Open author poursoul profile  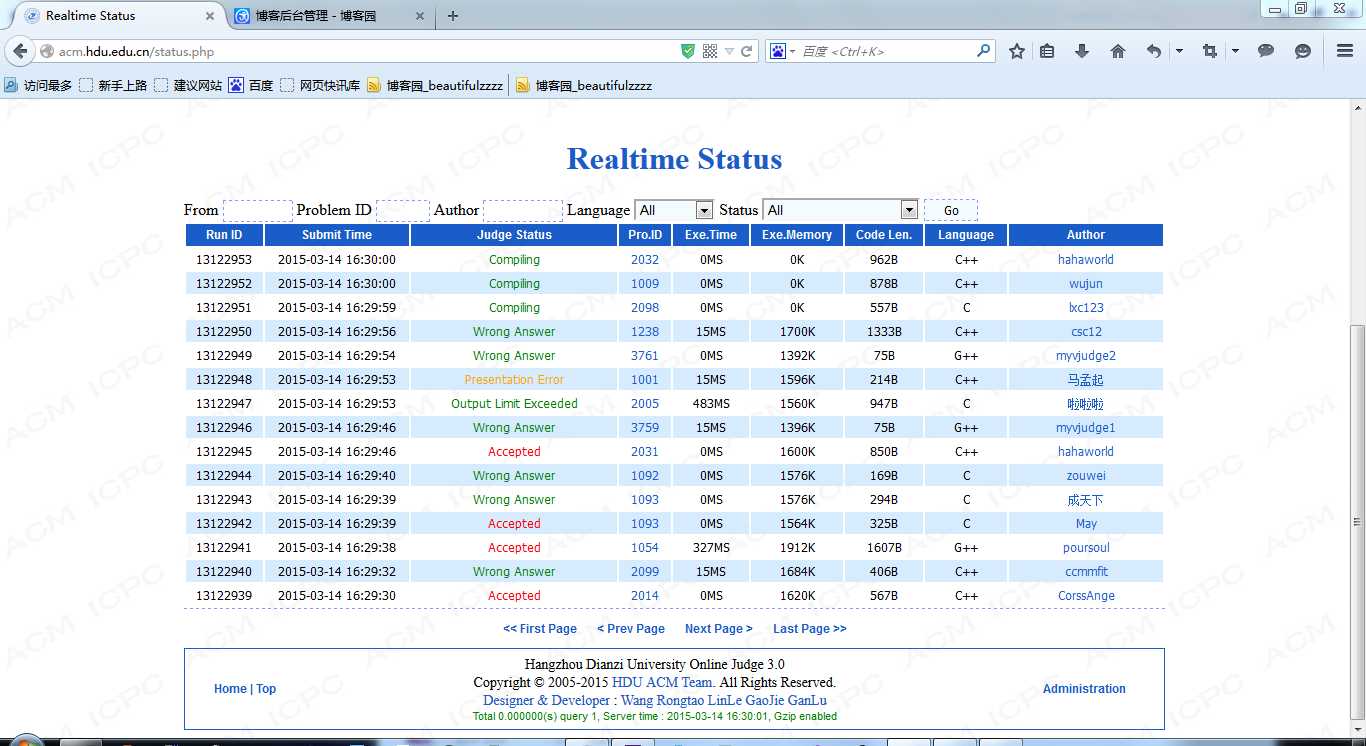[x=1086, y=548]
